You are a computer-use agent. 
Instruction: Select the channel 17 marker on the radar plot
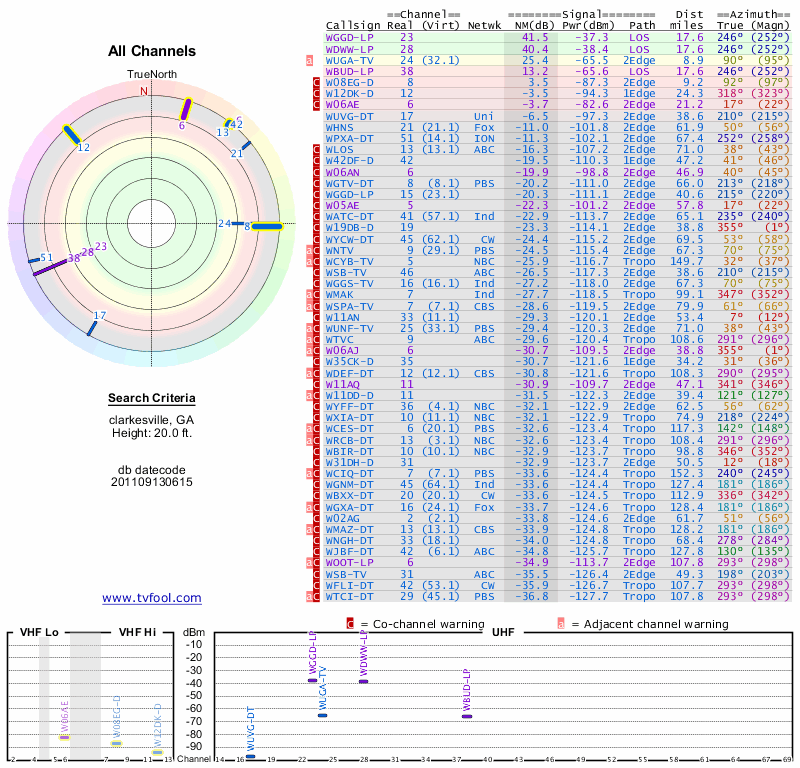(93, 327)
